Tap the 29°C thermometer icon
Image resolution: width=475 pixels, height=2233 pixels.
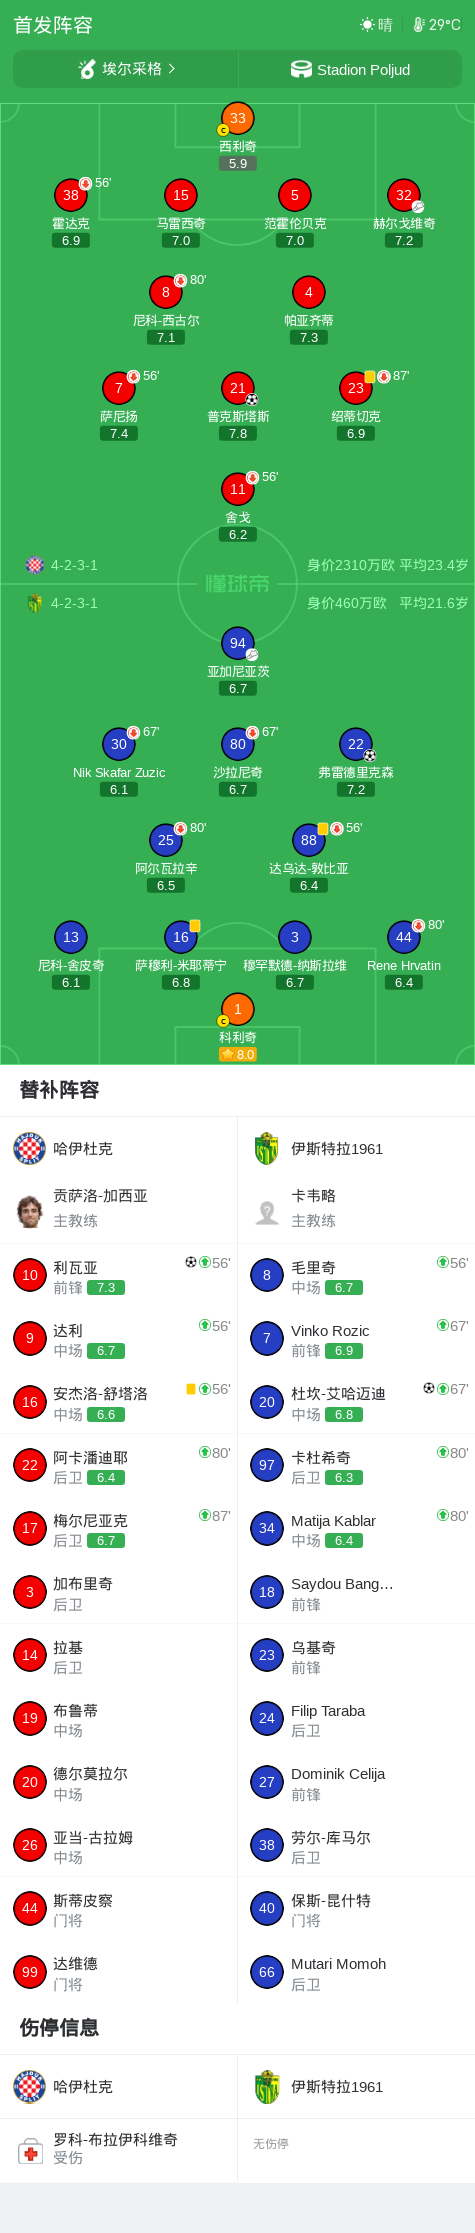point(419,24)
